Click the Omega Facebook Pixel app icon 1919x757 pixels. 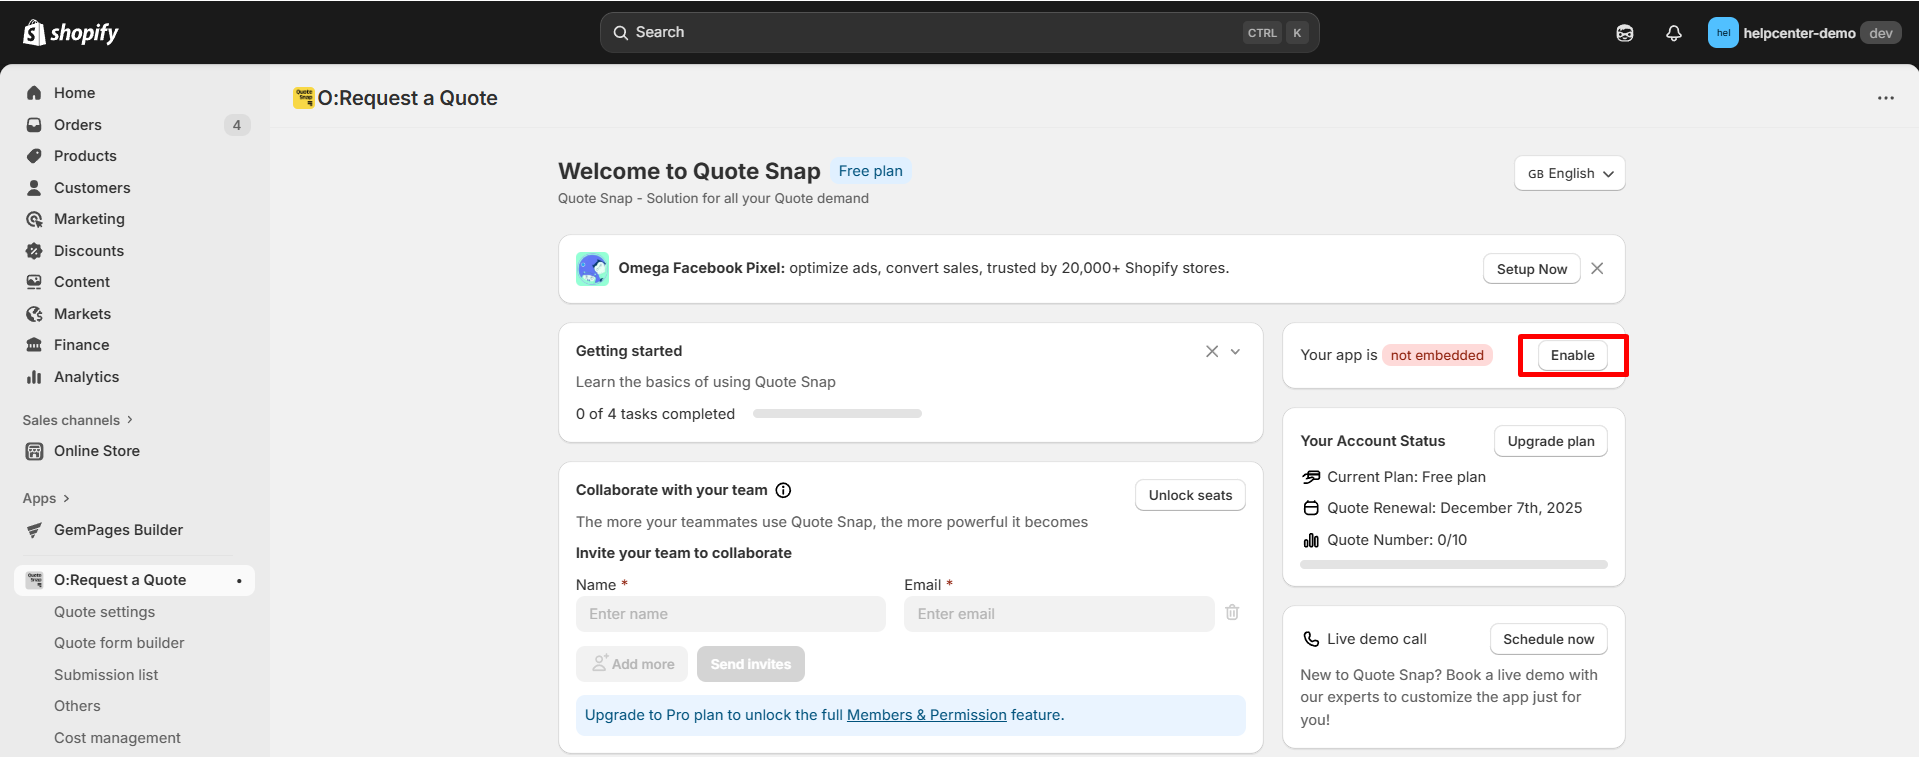[x=592, y=269]
